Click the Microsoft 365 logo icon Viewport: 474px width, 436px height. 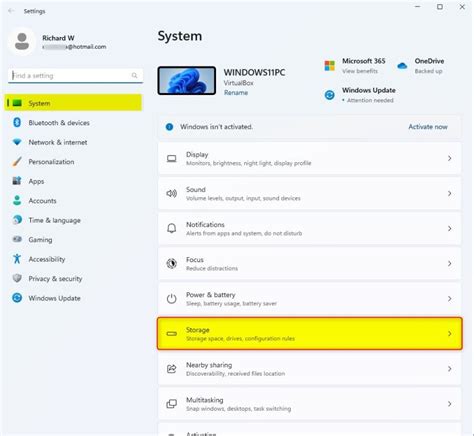coord(330,66)
